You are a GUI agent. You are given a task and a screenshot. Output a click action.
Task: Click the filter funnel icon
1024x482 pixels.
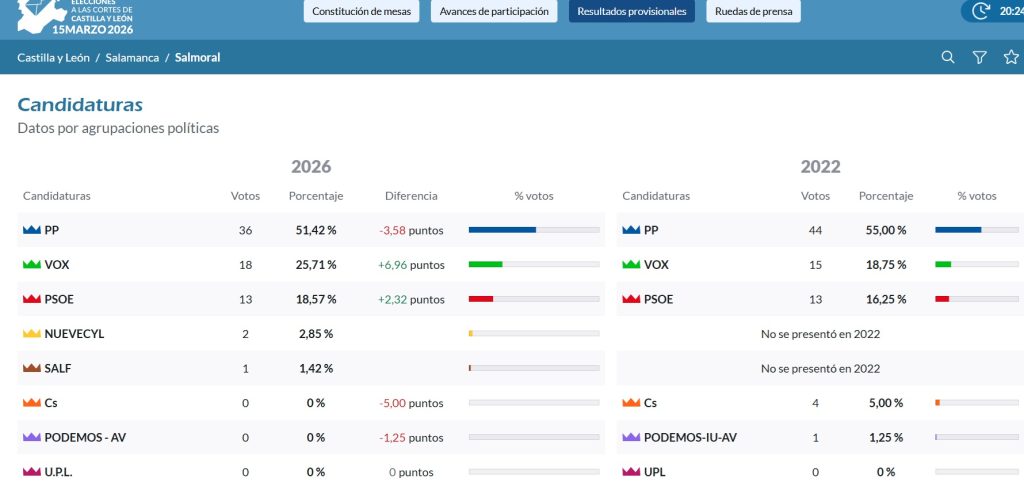tap(980, 57)
